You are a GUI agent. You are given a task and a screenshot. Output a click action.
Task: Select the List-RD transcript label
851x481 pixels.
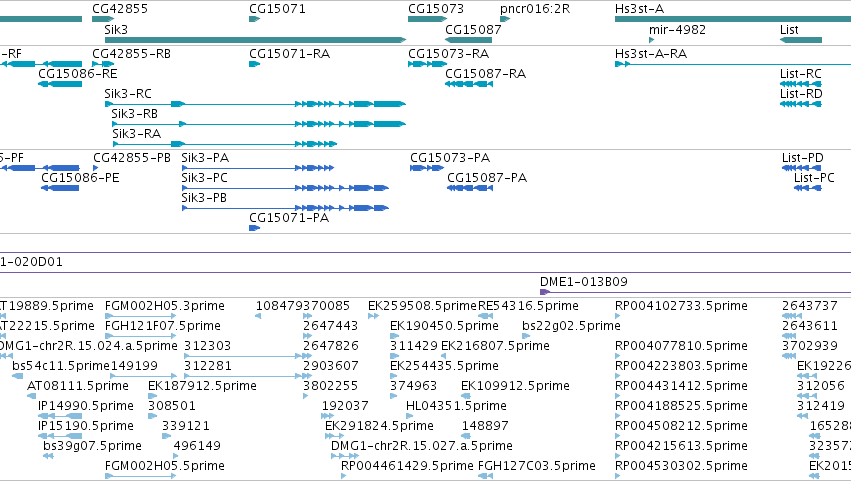[801, 94]
